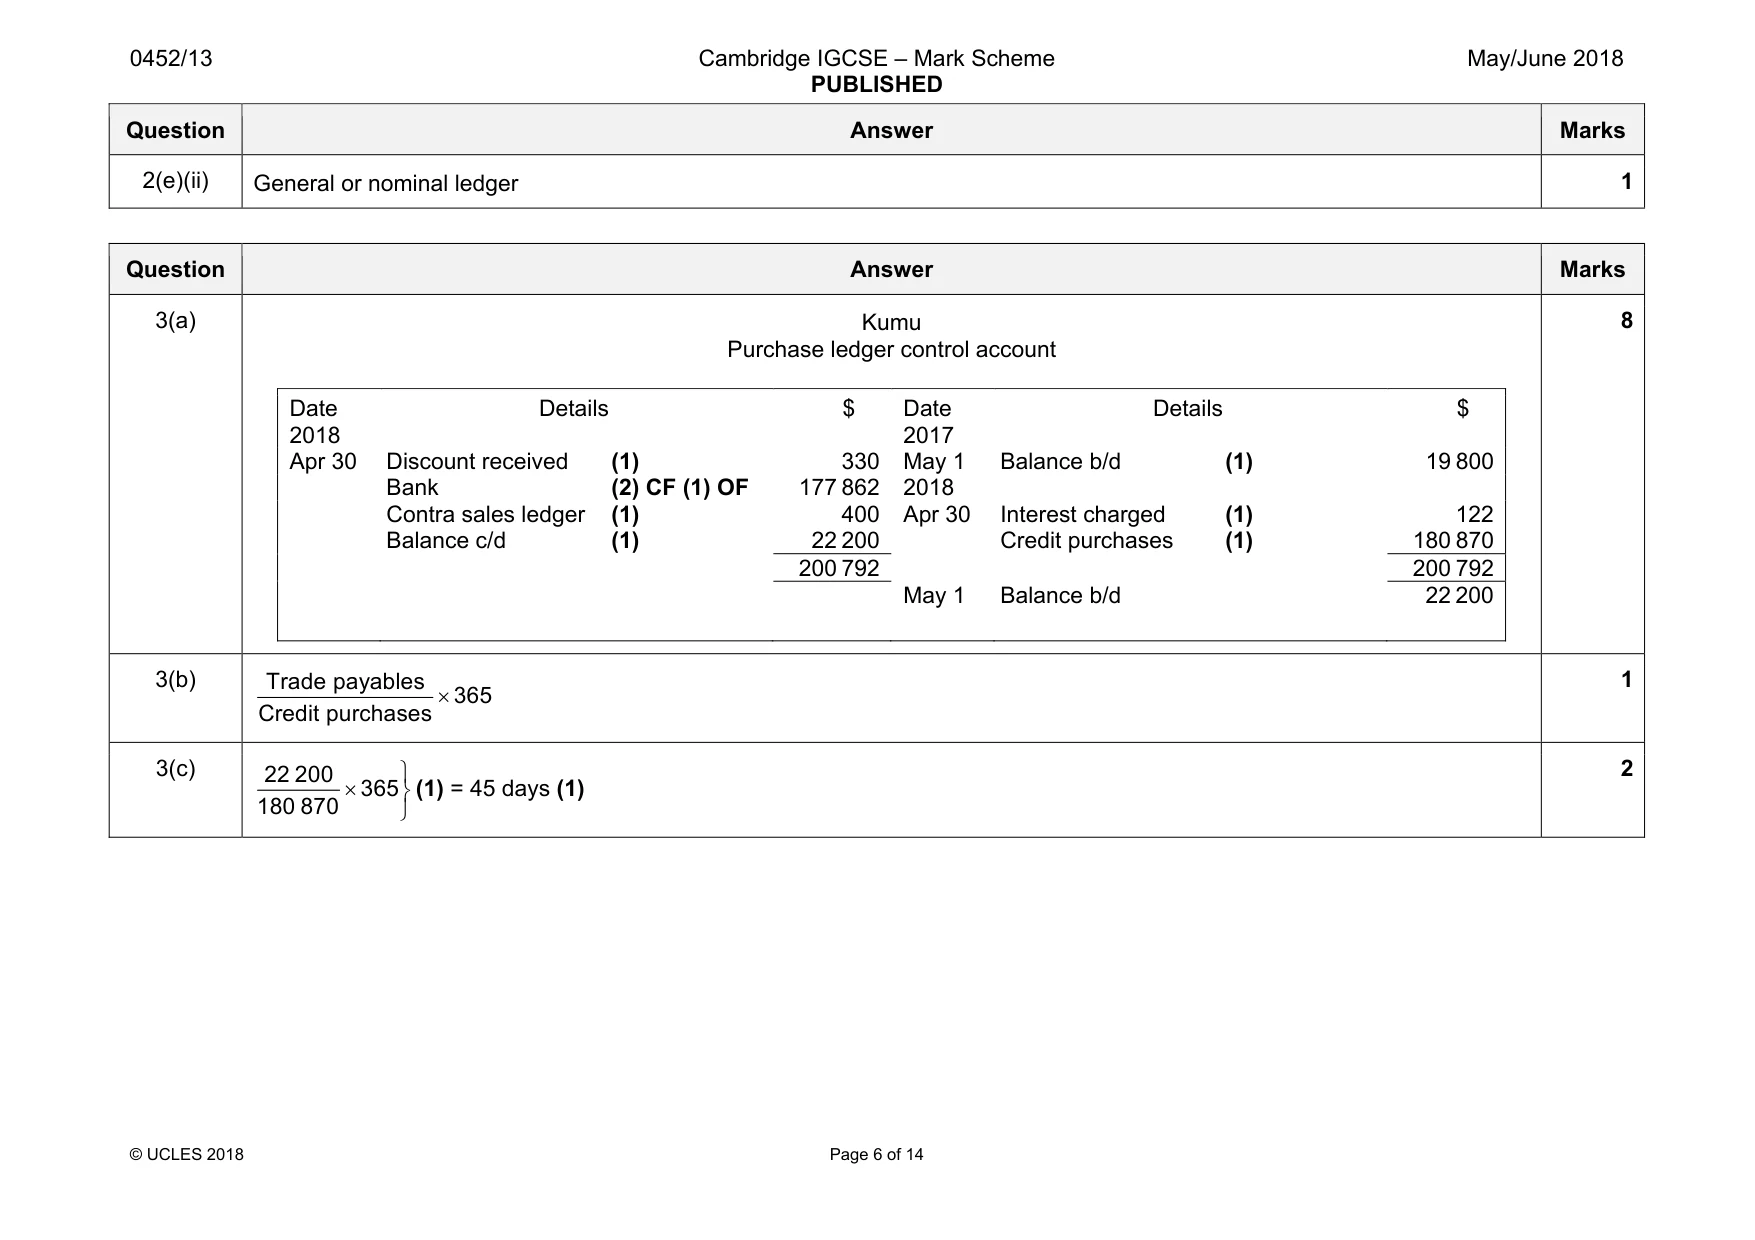Click the paper code '0452/13'
The width and height of the screenshot is (1755, 1240).
click(x=171, y=58)
